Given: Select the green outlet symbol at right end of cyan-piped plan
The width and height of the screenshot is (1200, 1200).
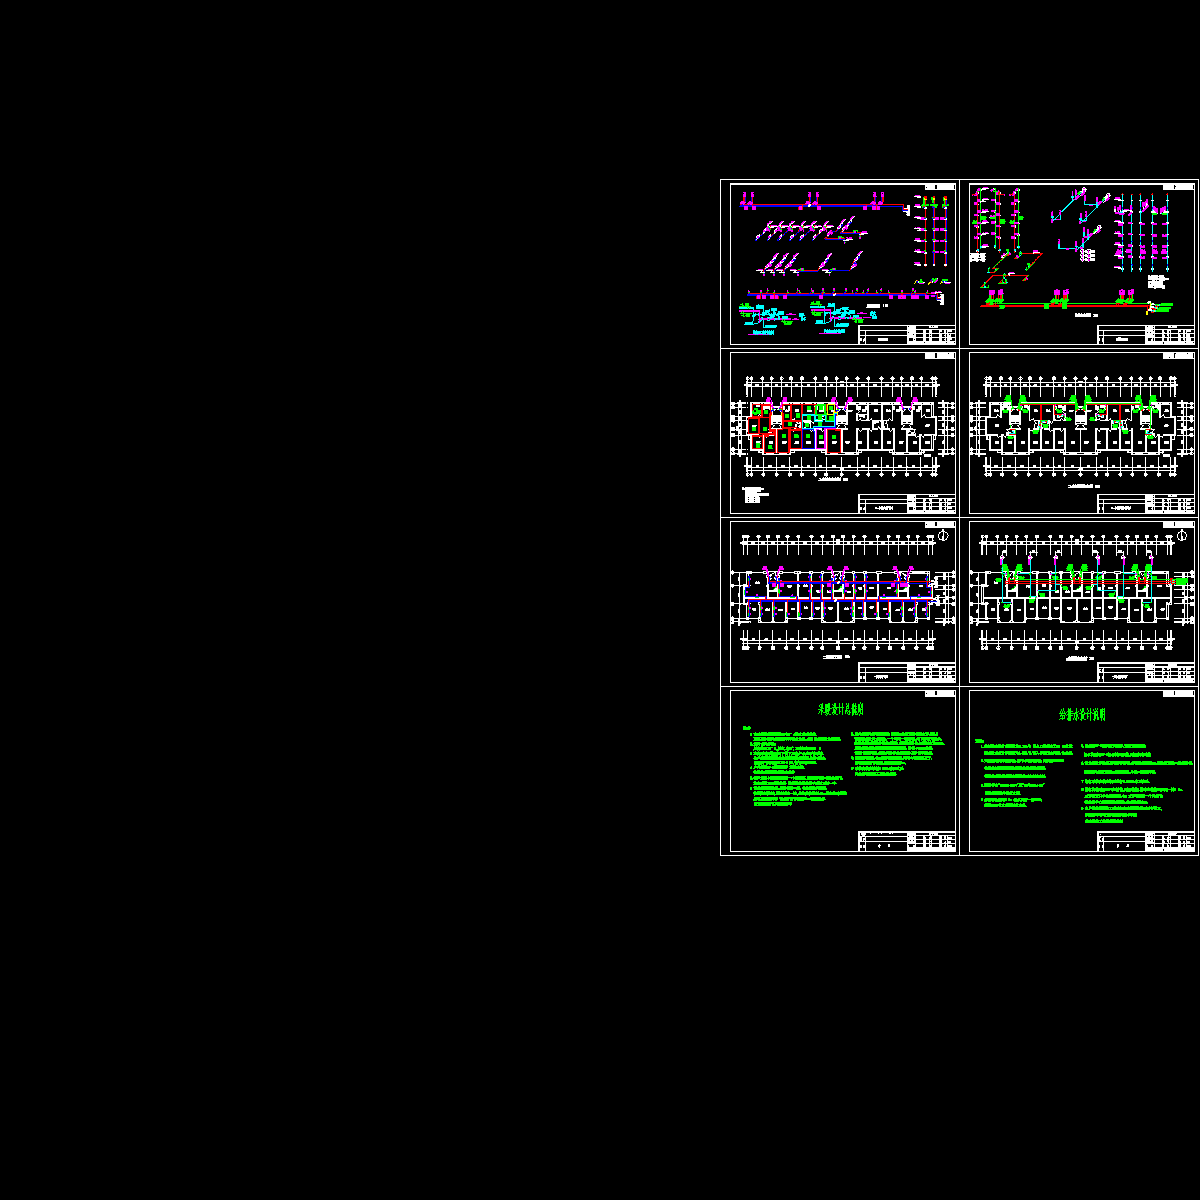Looking at the screenshot, I should (x=1182, y=580).
